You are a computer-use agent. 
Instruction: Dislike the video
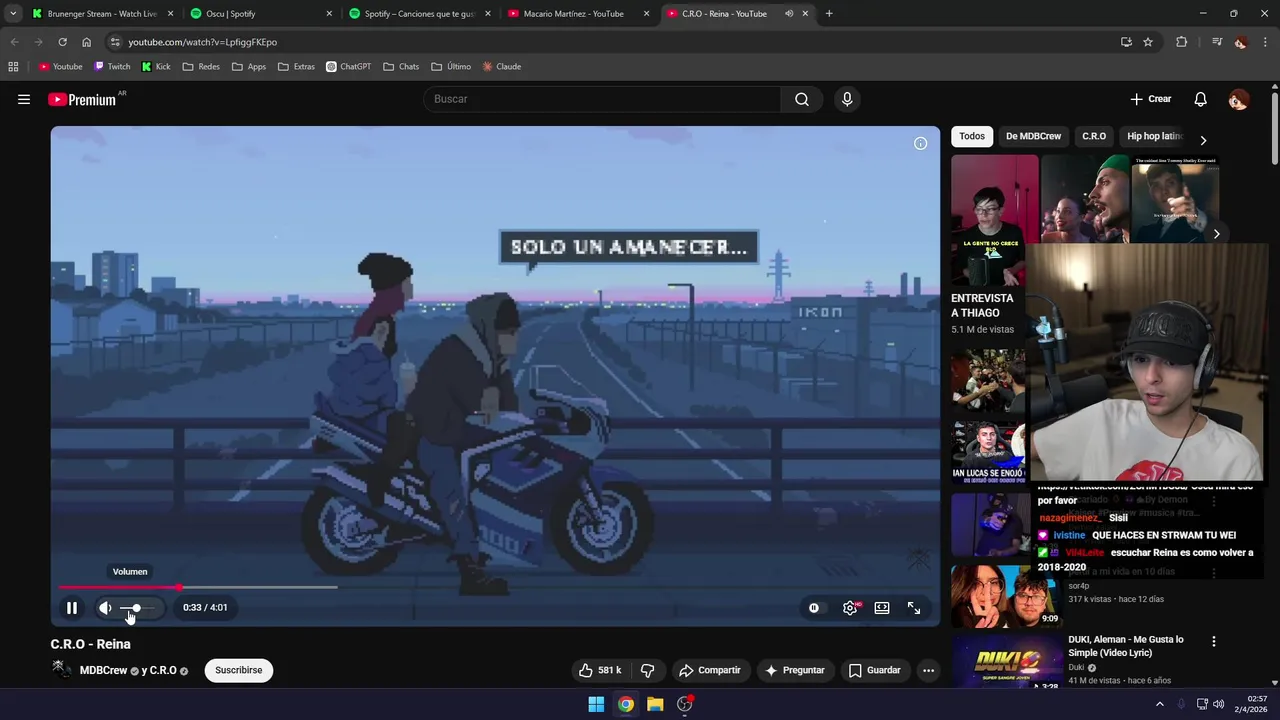click(647, 670)
